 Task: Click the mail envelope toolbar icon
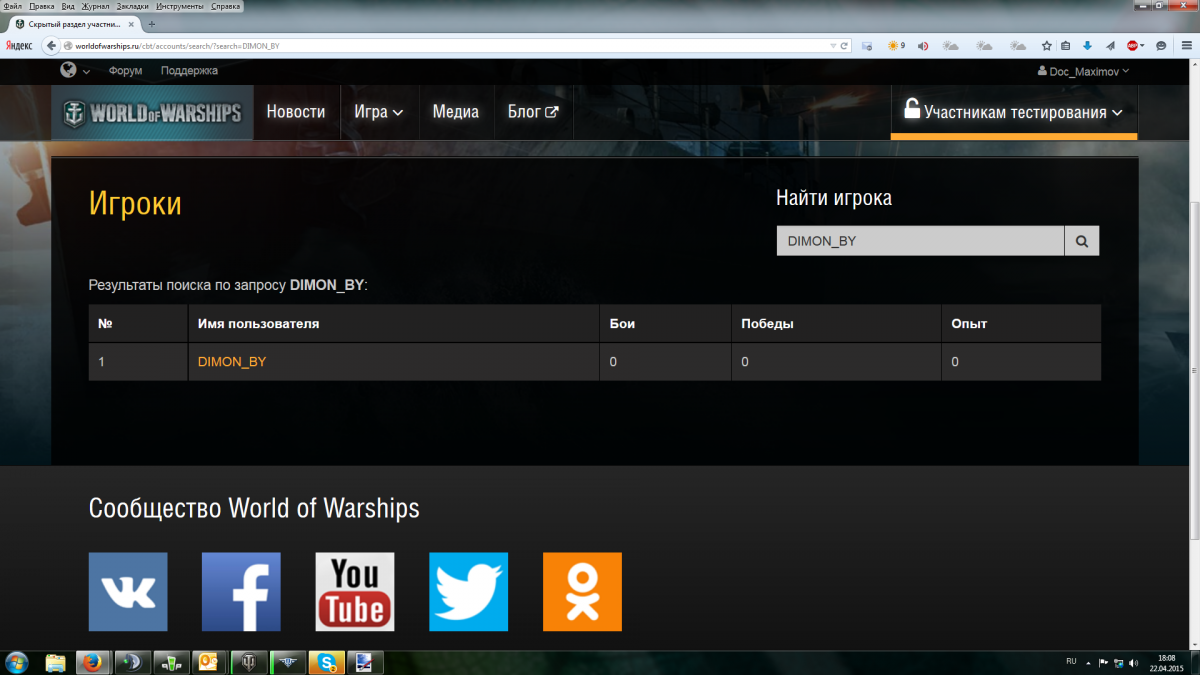coord(867,46)
